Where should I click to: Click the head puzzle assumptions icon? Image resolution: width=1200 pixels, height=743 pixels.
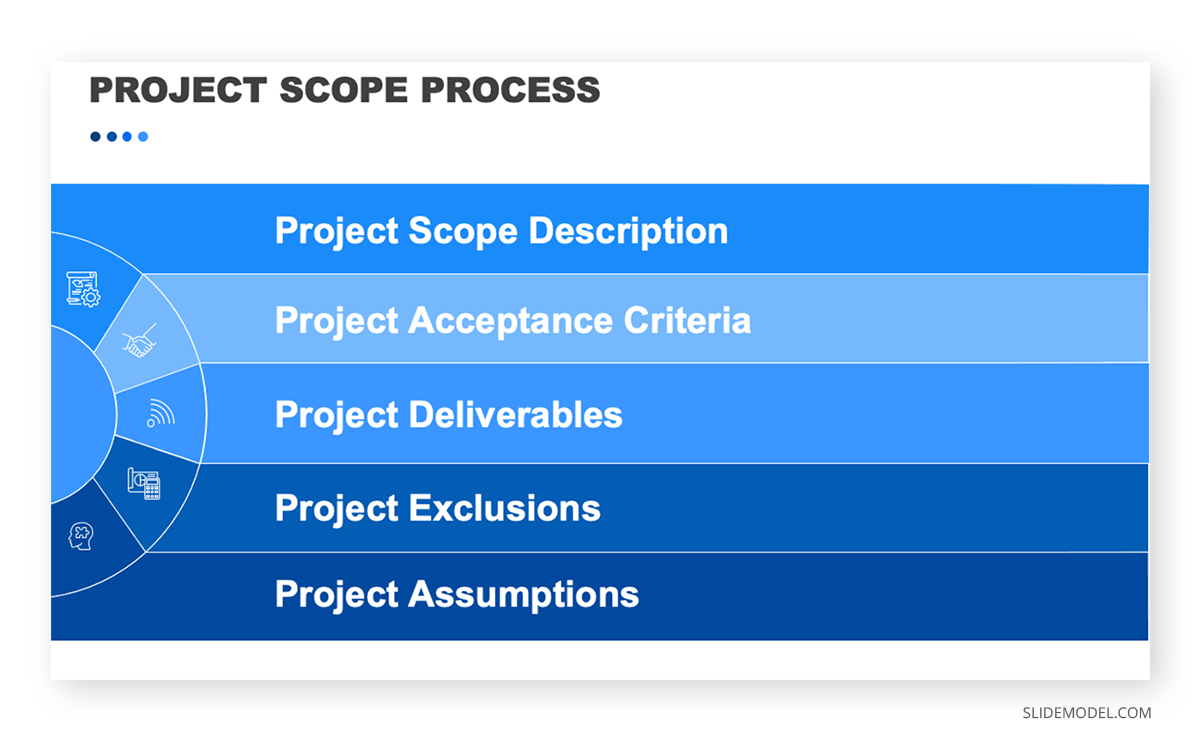[81, 536]
